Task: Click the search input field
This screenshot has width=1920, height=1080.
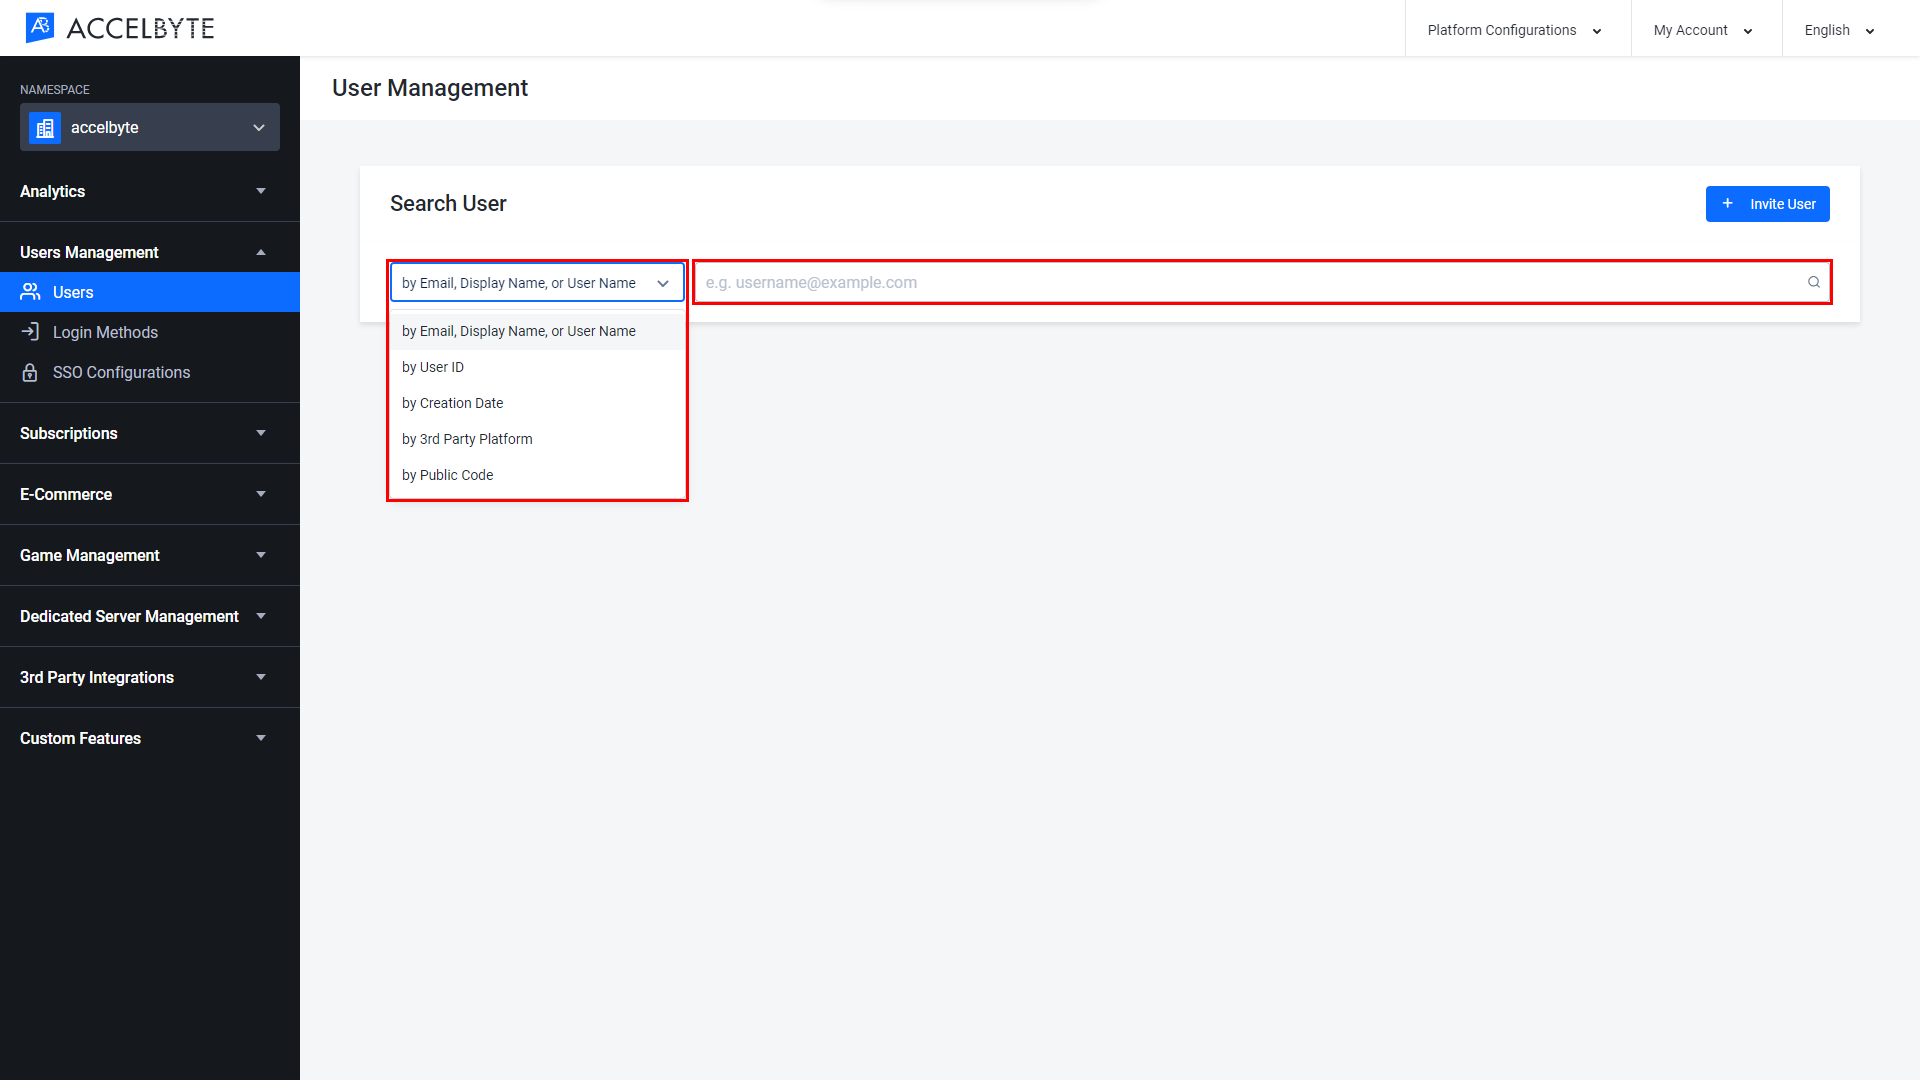Action: (x=1259, y=282)
